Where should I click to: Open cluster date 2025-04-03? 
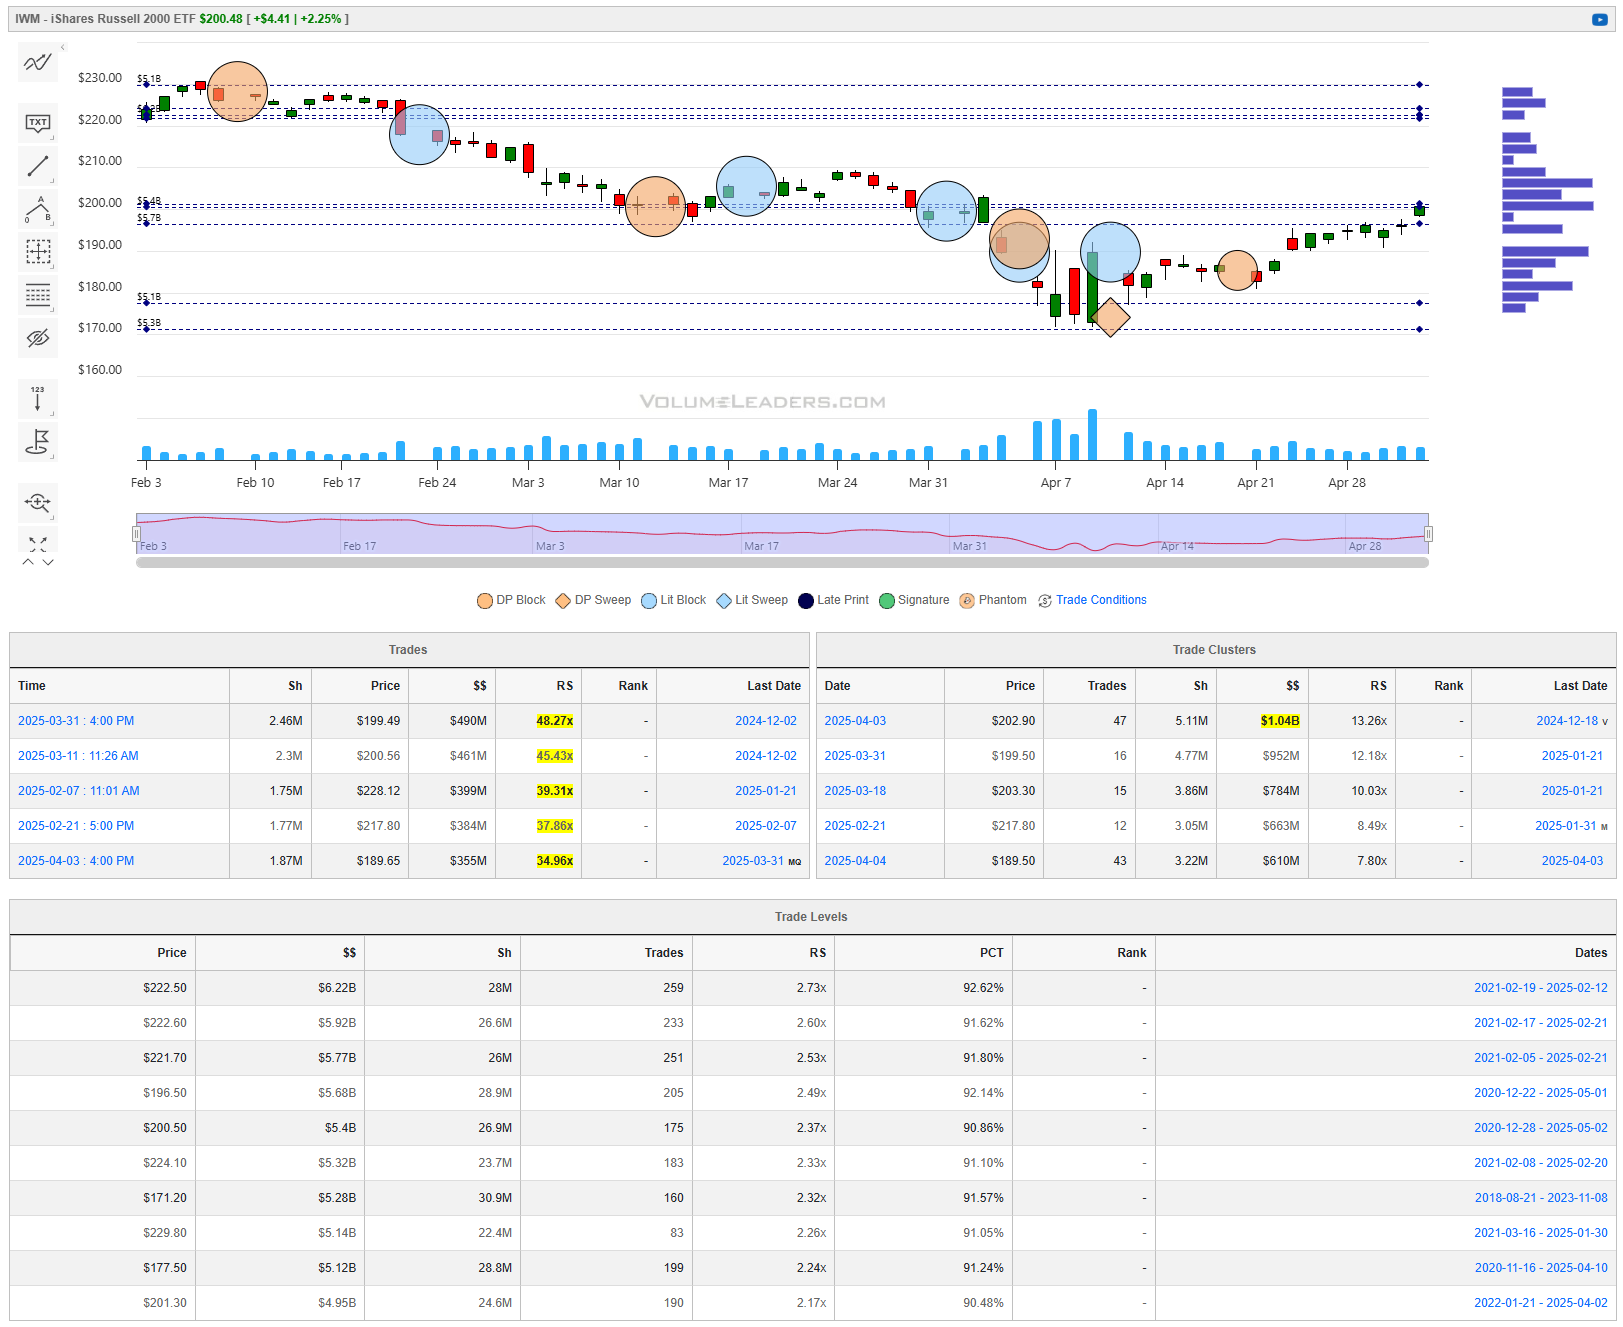855,721
